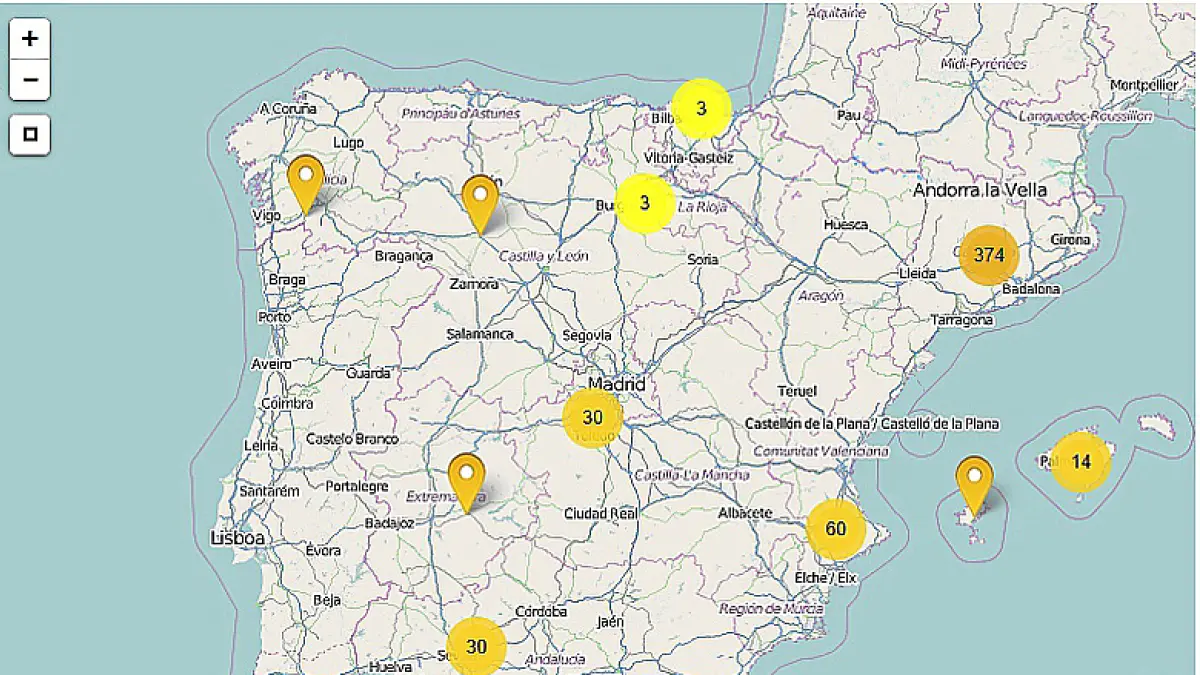Select the pin marker north of Zamora
Screen dimensions: 1200x675
pos(481,201)
